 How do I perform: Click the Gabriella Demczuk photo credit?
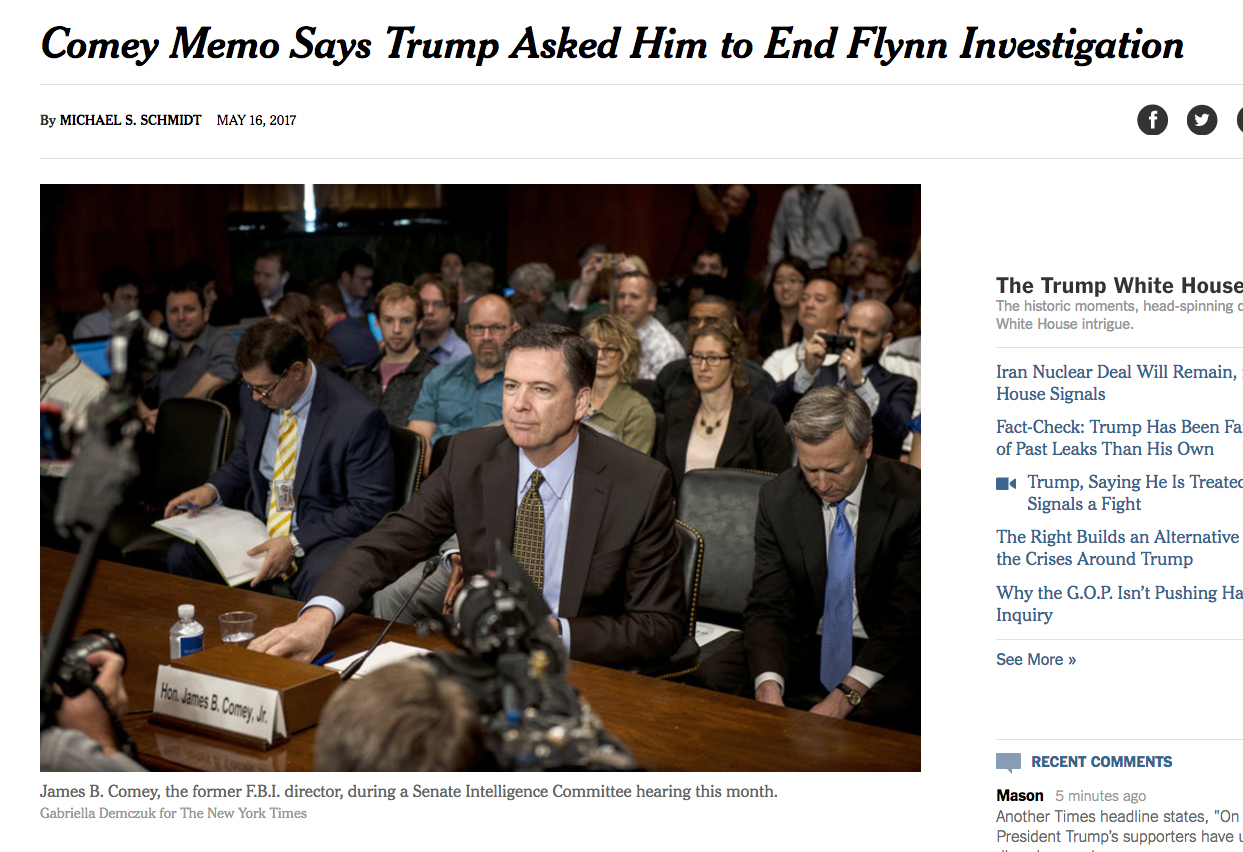(173, 813)
